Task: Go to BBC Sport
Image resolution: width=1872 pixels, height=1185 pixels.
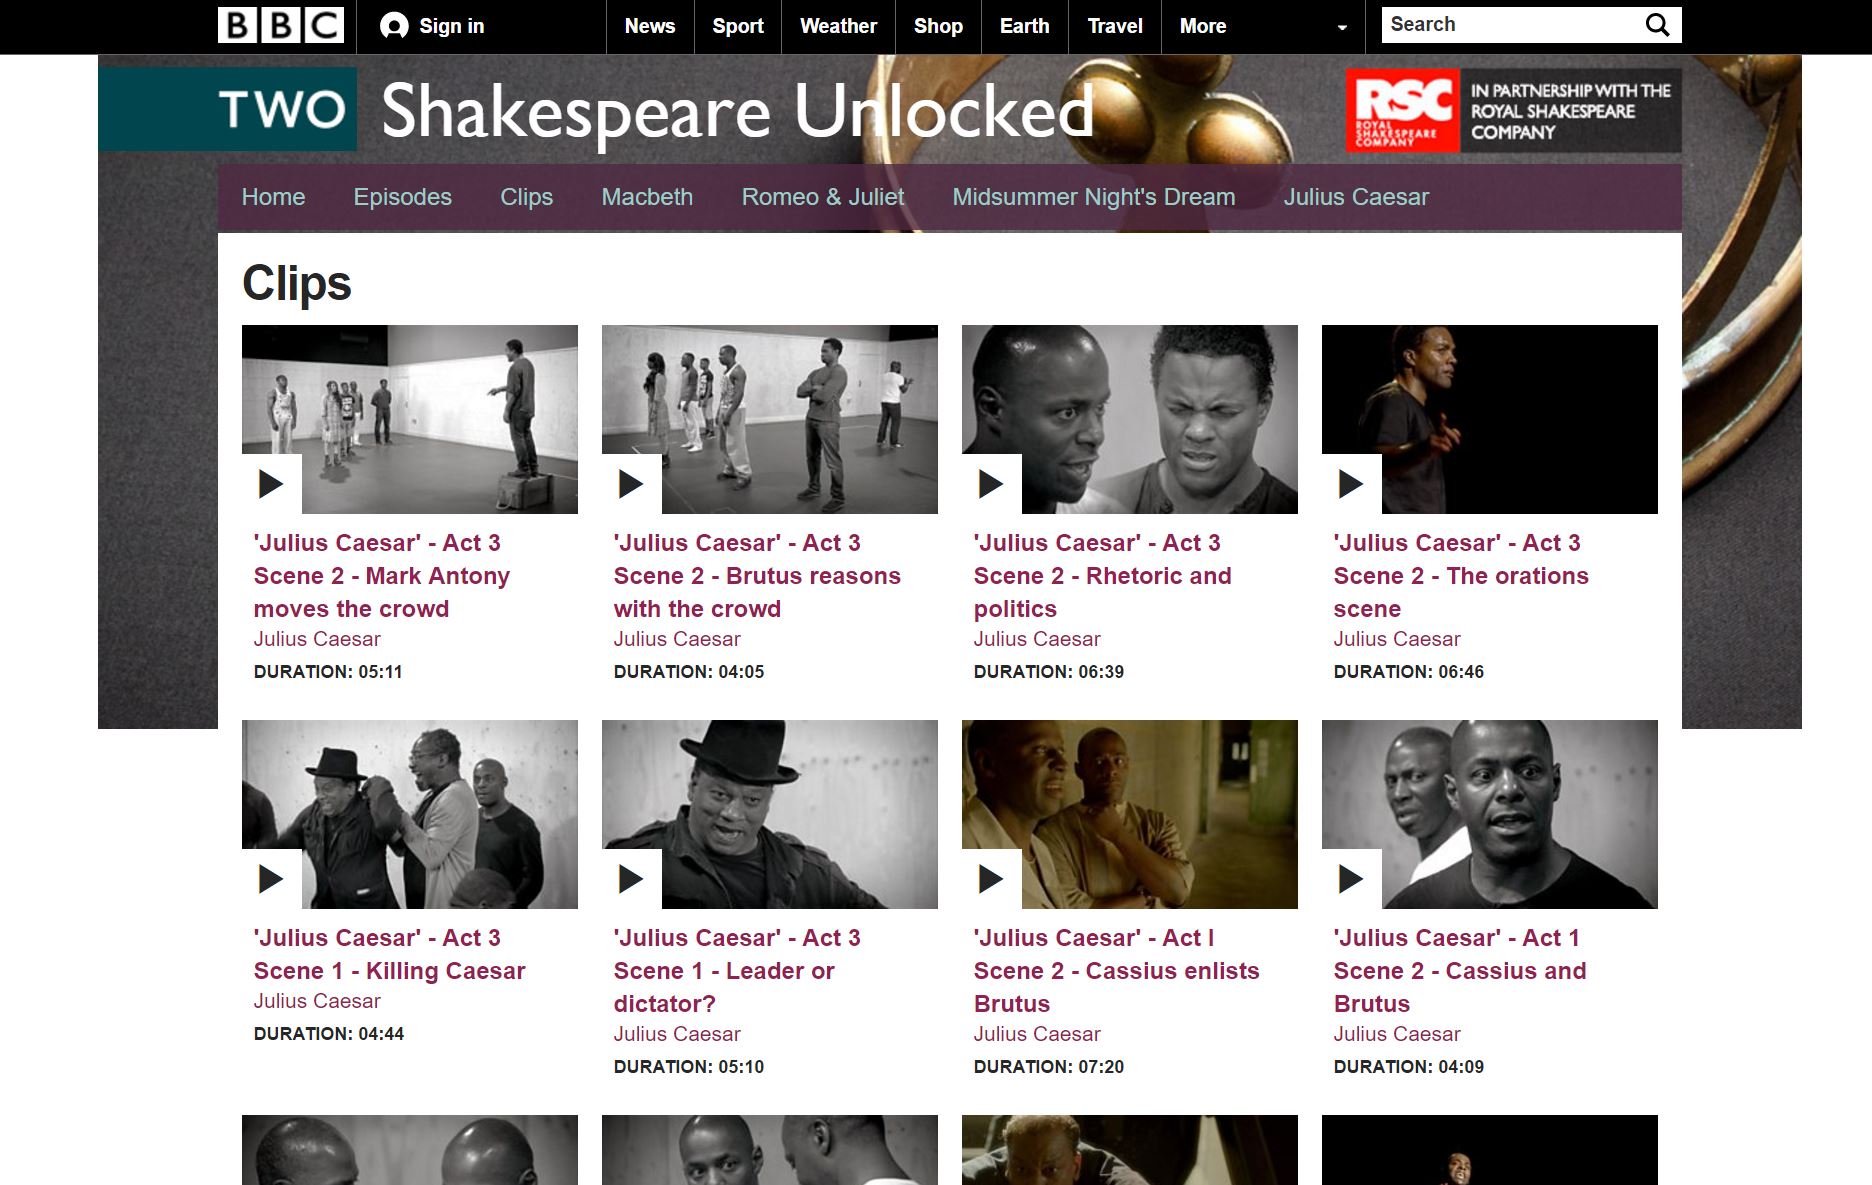Action: [738, 26]
